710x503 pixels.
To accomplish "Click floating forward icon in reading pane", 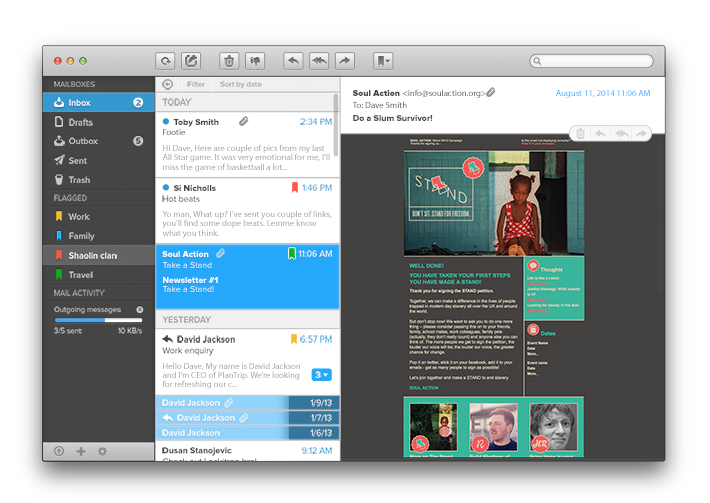I will [x=641, y=134].
